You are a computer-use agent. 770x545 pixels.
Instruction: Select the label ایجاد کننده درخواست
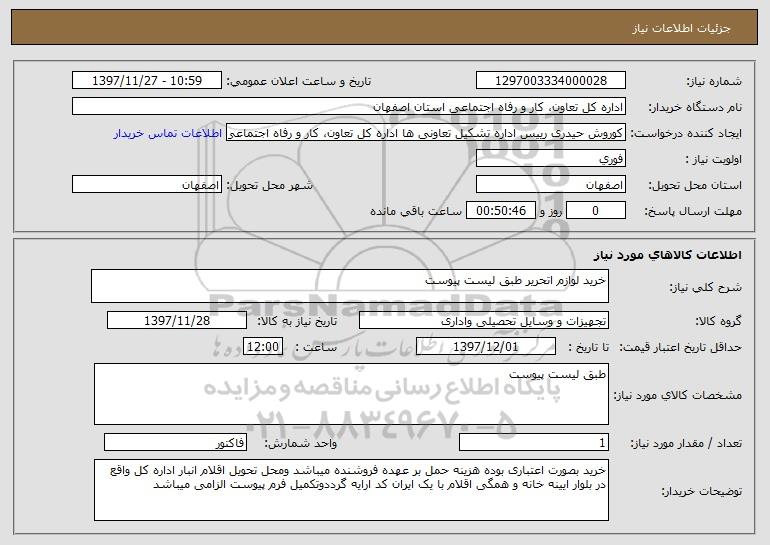tap(686, 134)
